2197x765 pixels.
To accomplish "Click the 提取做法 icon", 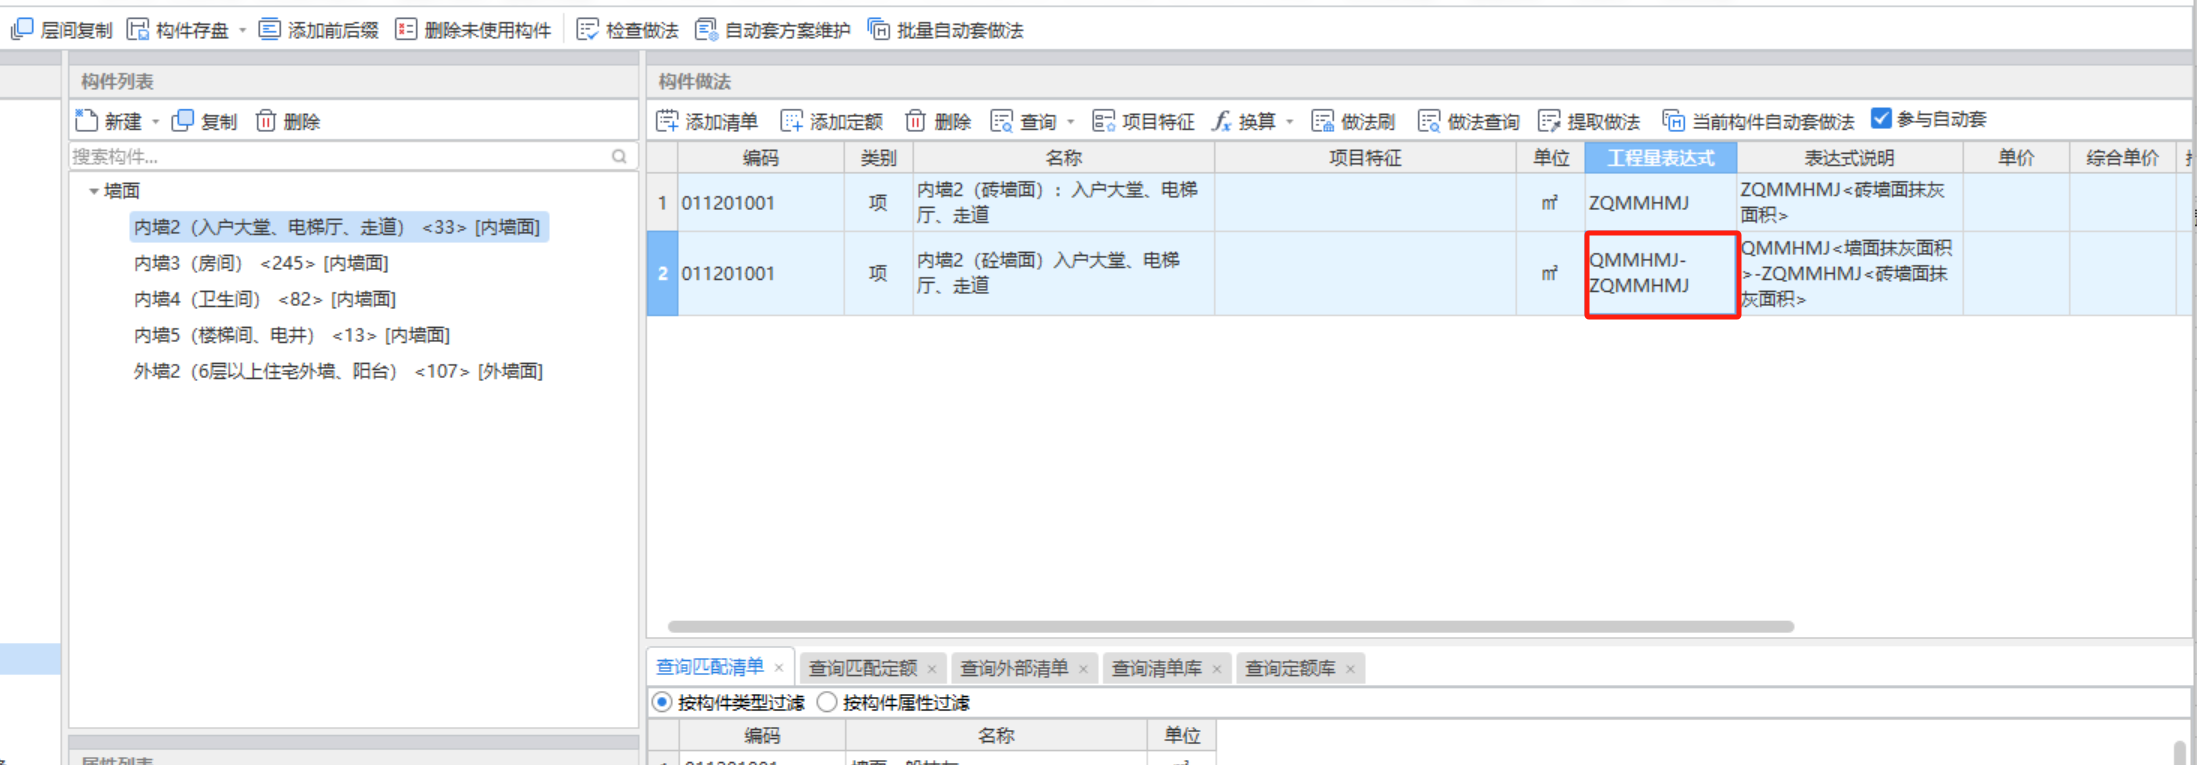I will [1549, 121].
